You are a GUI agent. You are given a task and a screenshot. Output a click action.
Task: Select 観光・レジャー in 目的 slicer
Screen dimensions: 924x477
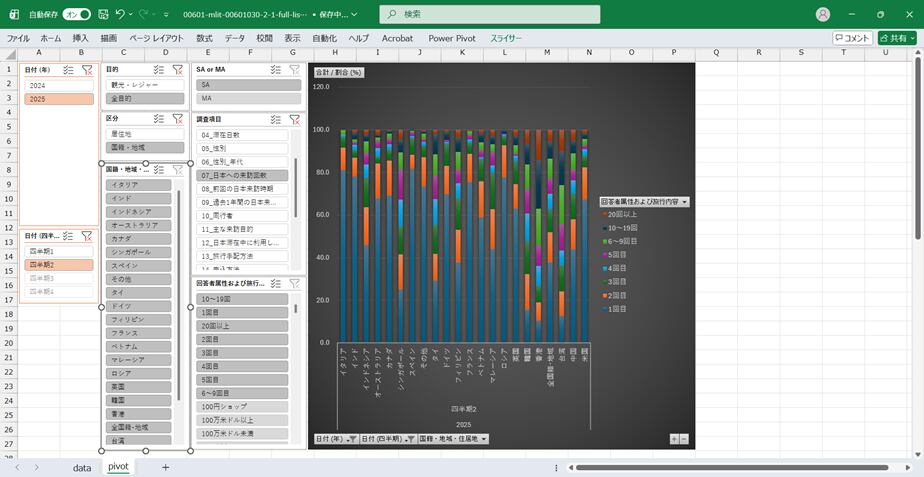pyautogui.click(x=145, y=85)
